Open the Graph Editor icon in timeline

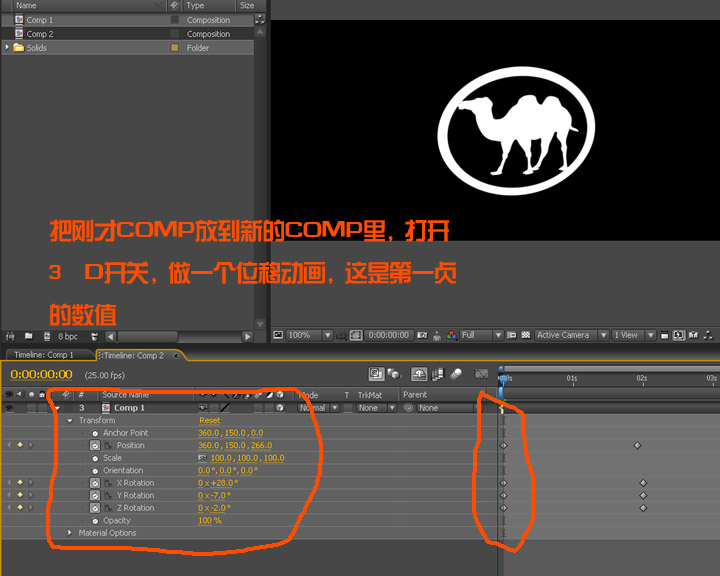(x=481, y=374)
